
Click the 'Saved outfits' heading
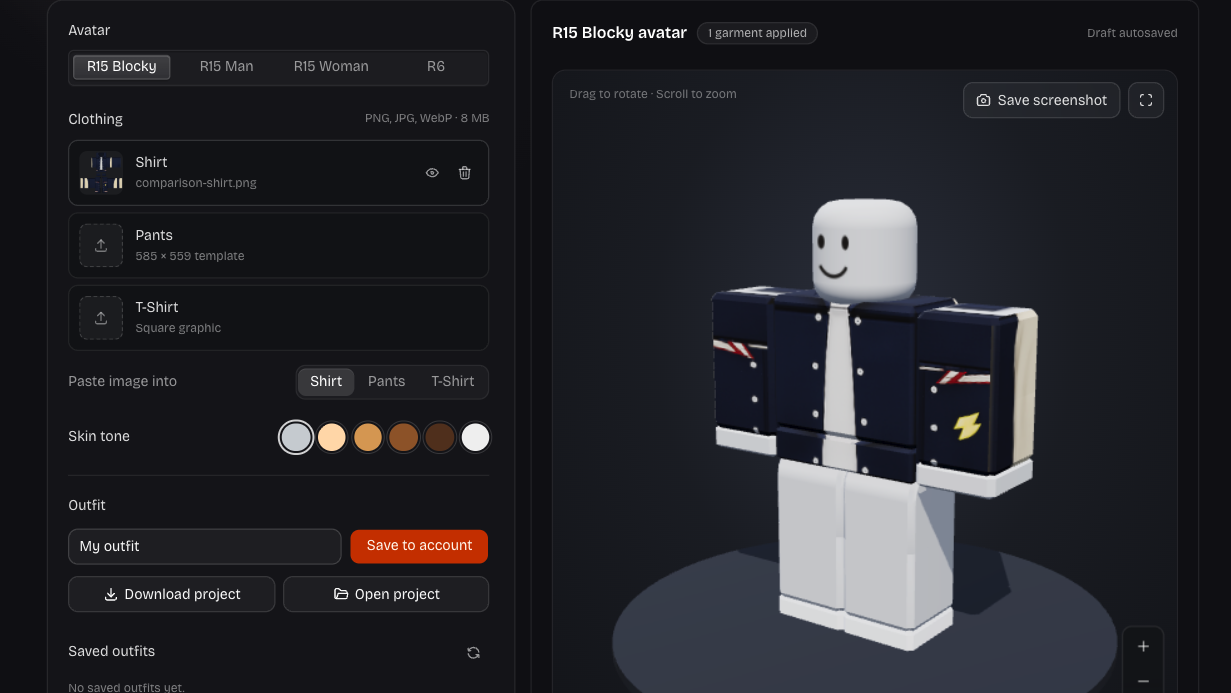pyautogui.click(x=112, y=651)
